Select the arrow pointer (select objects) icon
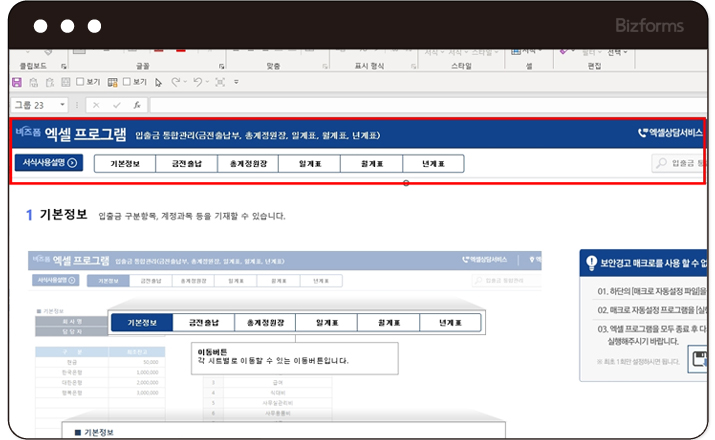 point(159,82)
